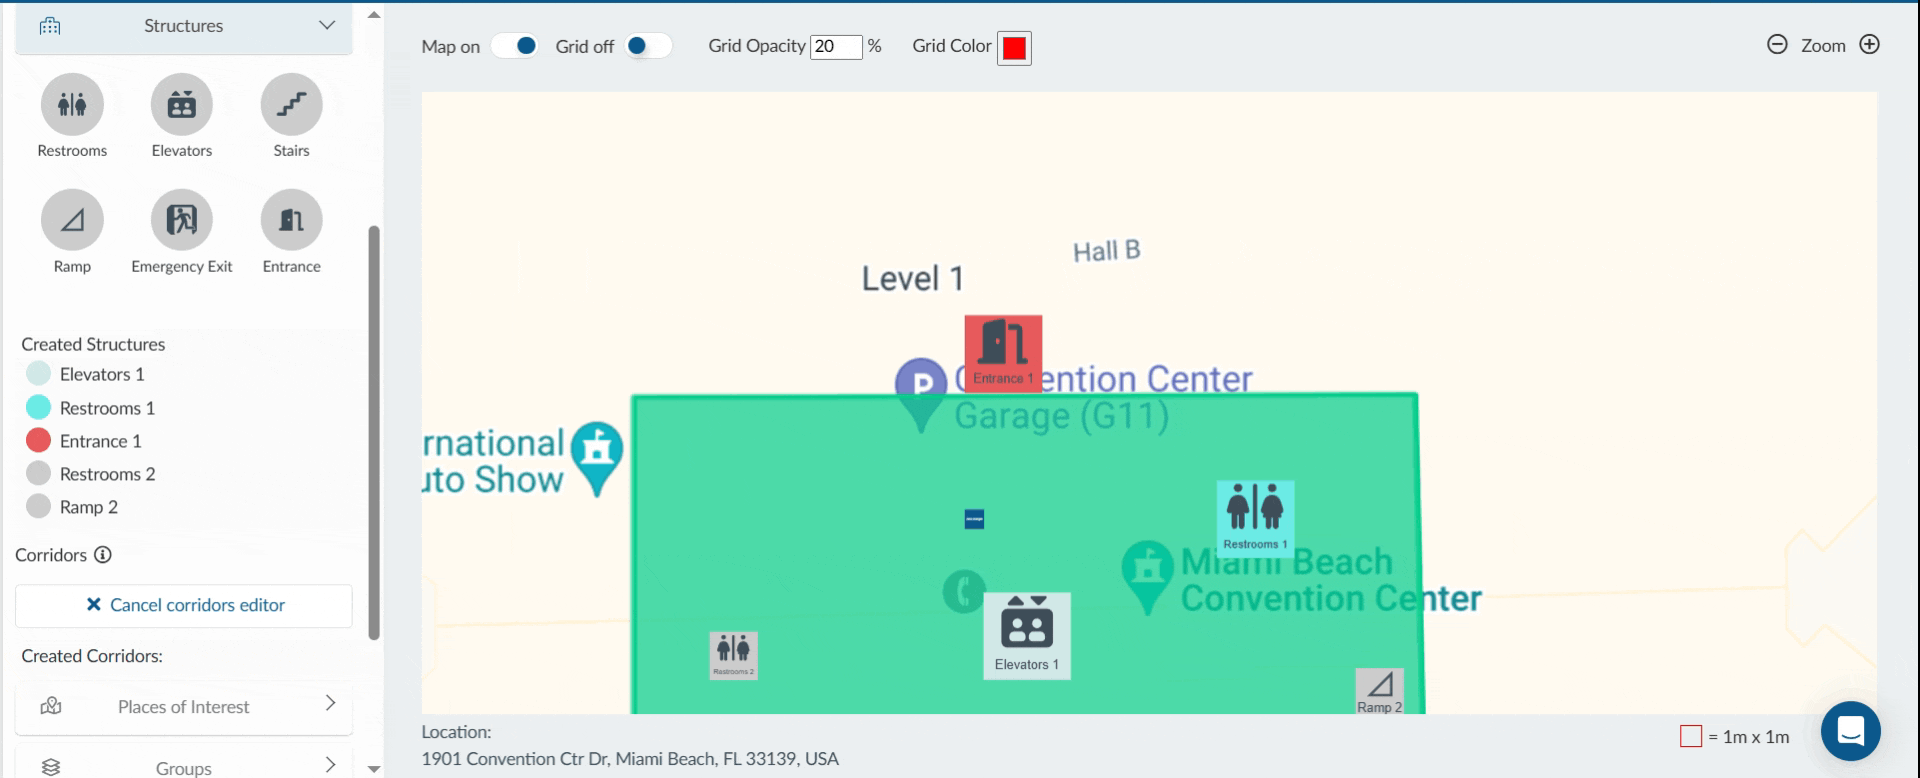Click the Elevators 1 marker on map
The image size is (1920, 778).
click(1027, 636)
